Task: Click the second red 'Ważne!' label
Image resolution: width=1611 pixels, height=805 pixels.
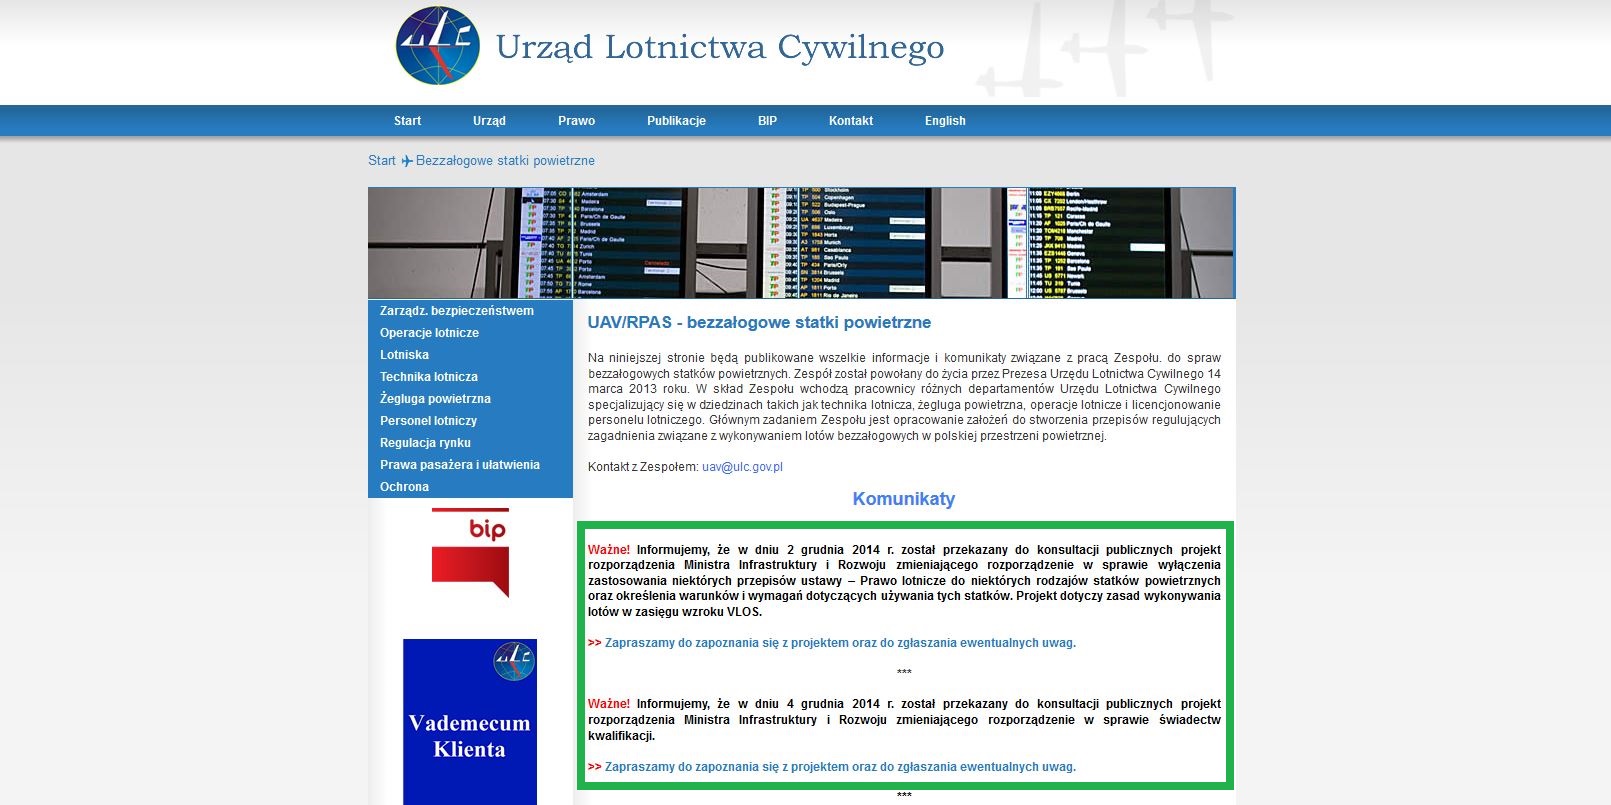Action: click(609, 704)
